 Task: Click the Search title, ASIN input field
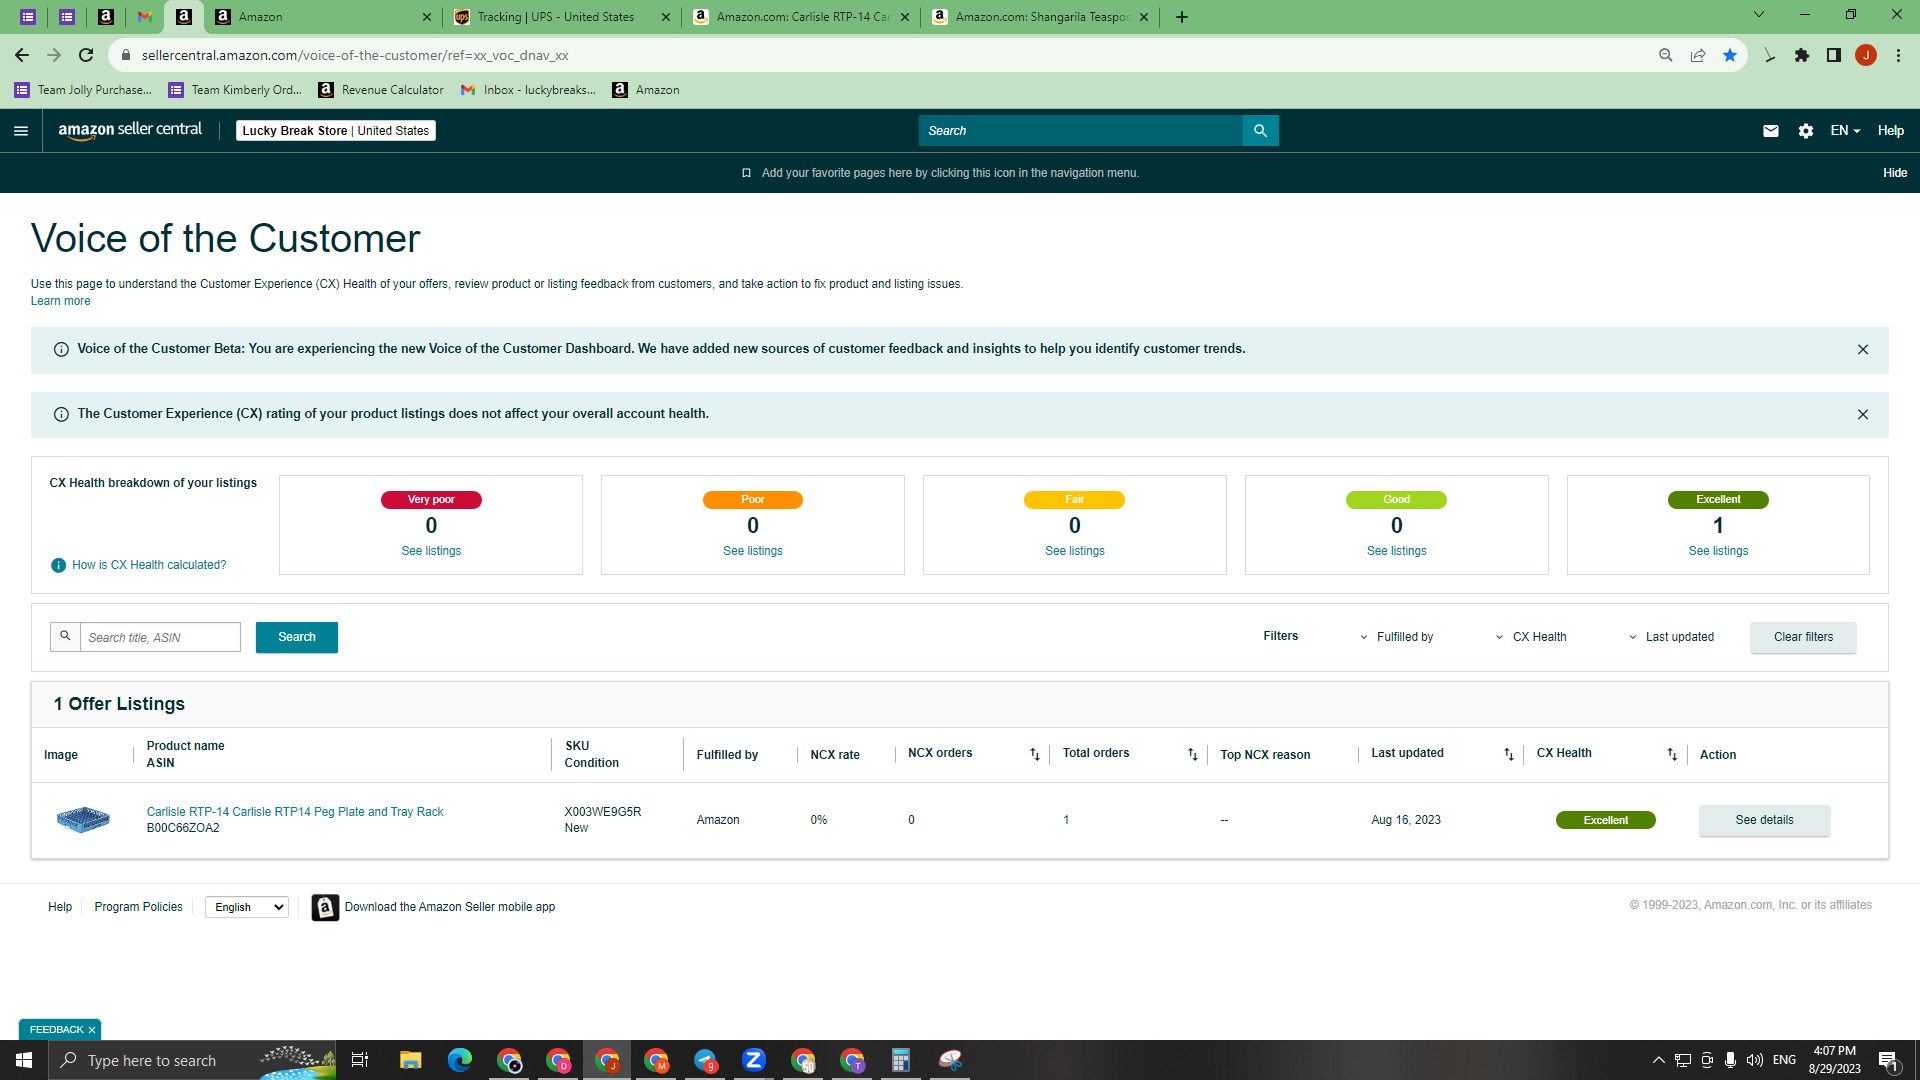tap(160, 638)
